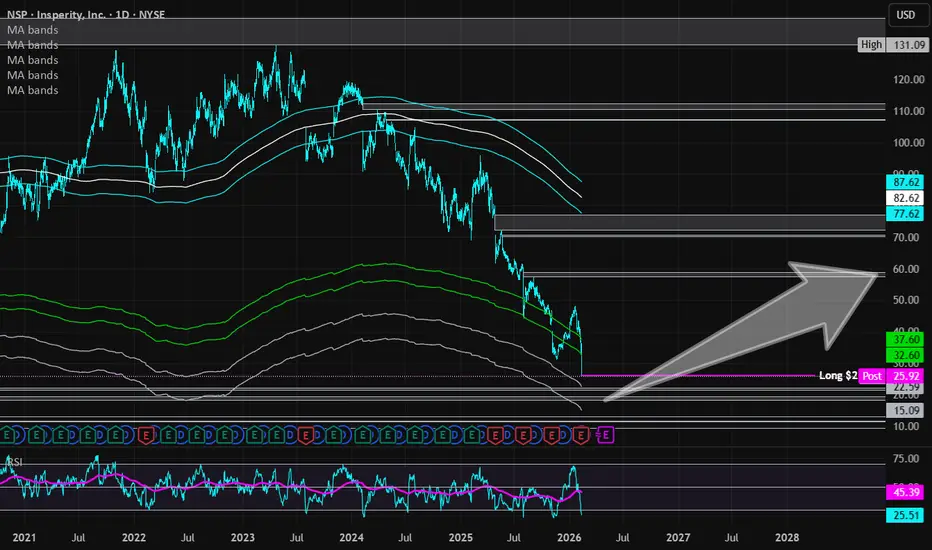
Task: Click the 2022 time axis label
Action: [x=134, y=538]
